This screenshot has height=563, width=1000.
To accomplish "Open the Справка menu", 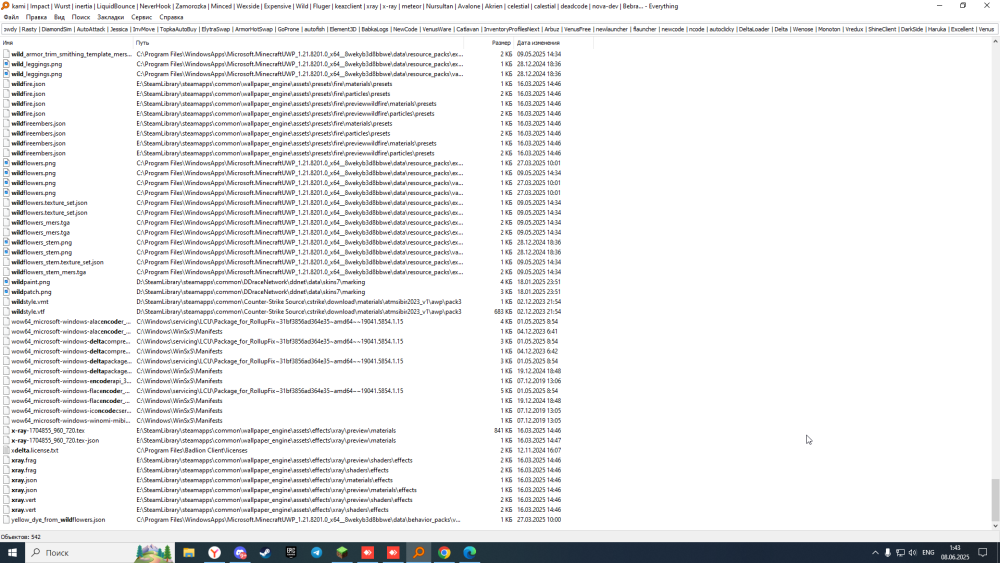I will [x=171, y=17].
